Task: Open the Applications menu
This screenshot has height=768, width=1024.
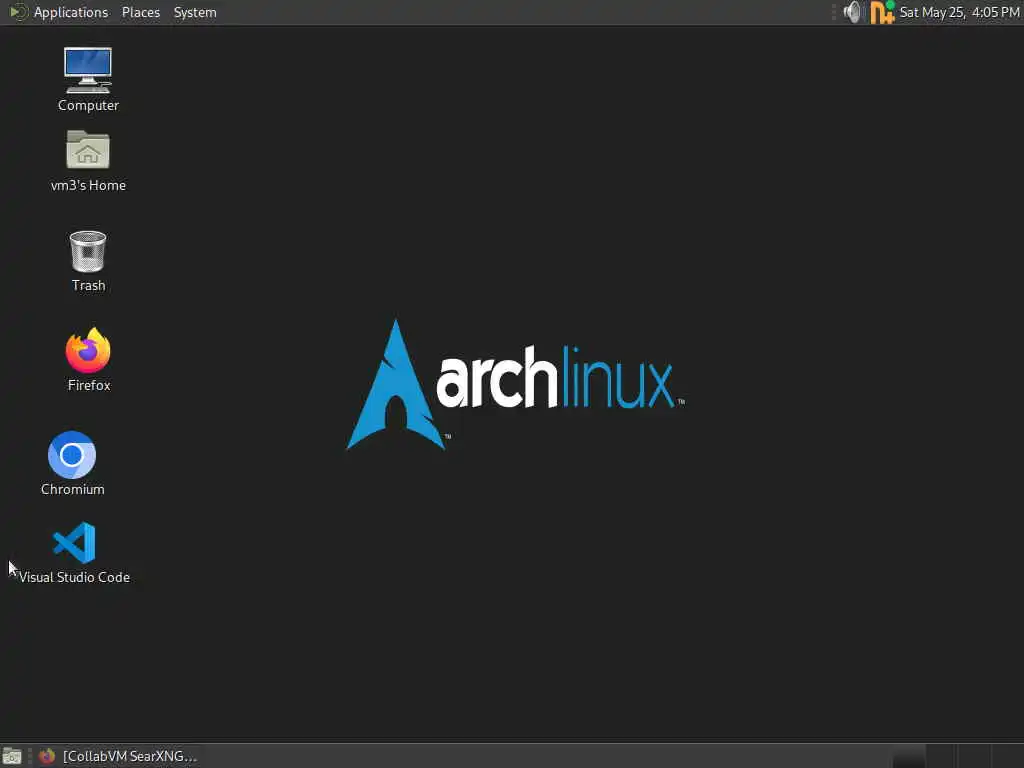Action: pyautogui.click(x=59, y=12)
